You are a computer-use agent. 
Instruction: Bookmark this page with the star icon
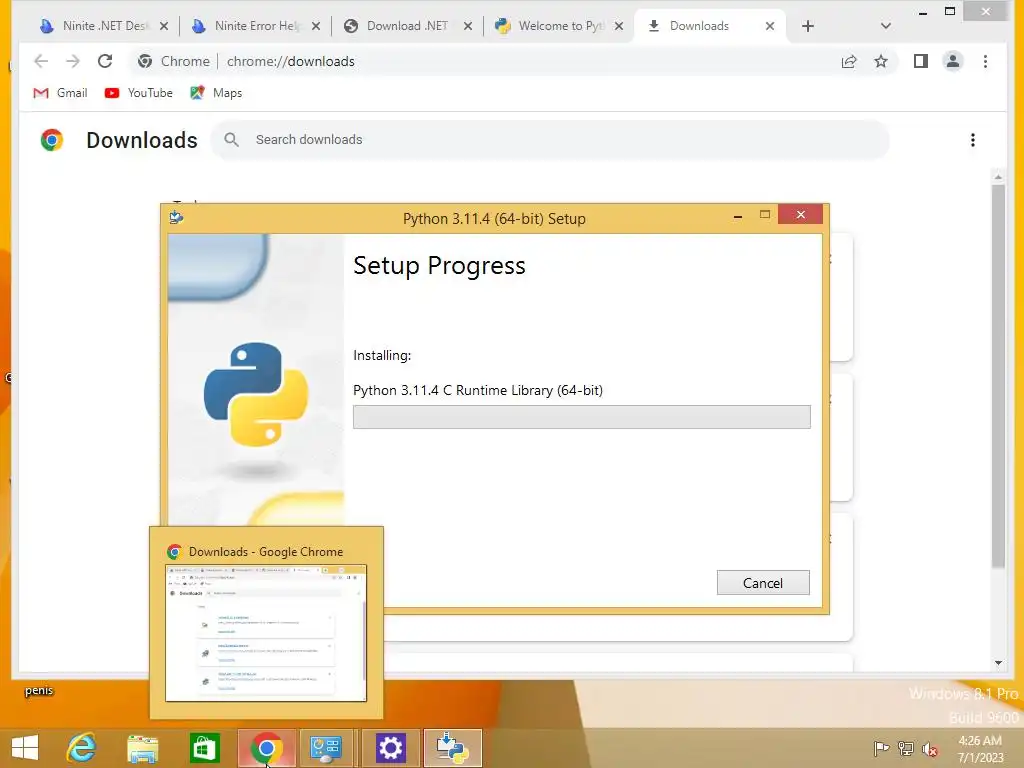881,61
